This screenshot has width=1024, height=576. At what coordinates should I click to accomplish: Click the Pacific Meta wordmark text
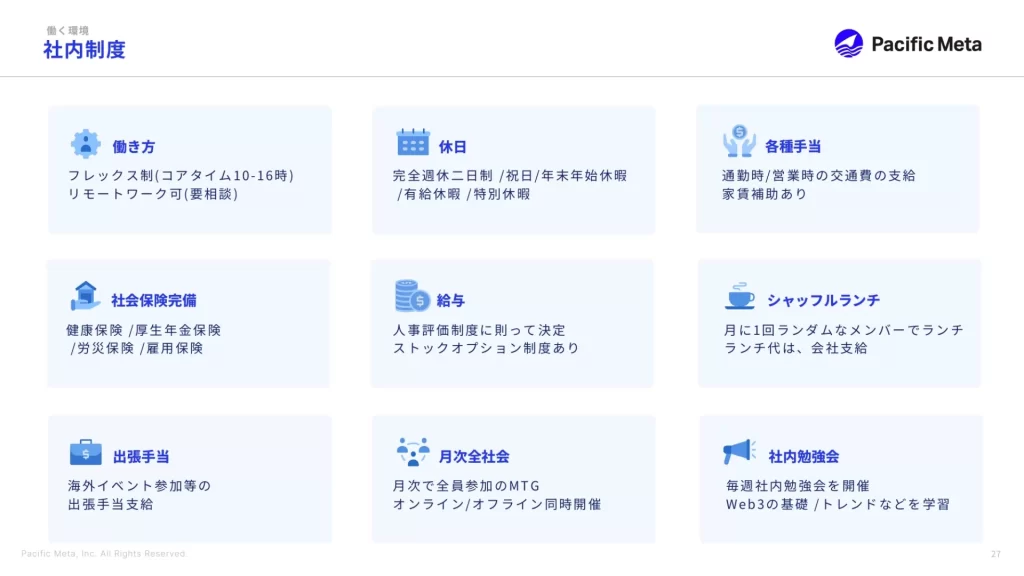click(x=926, y=44)
